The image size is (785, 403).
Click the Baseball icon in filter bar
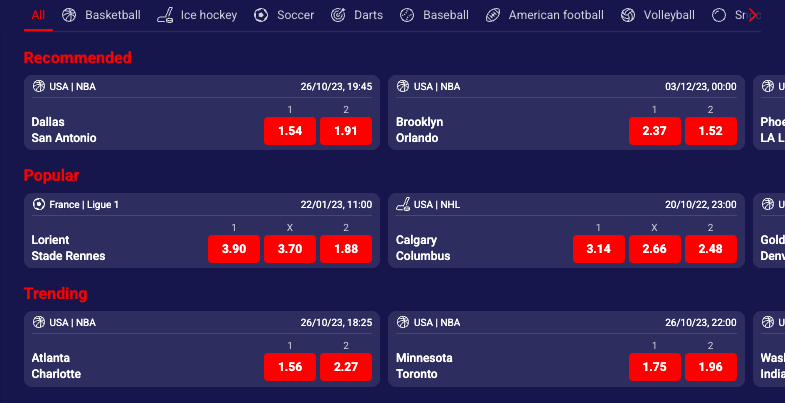pyautogui.click(x=407, y=15)
